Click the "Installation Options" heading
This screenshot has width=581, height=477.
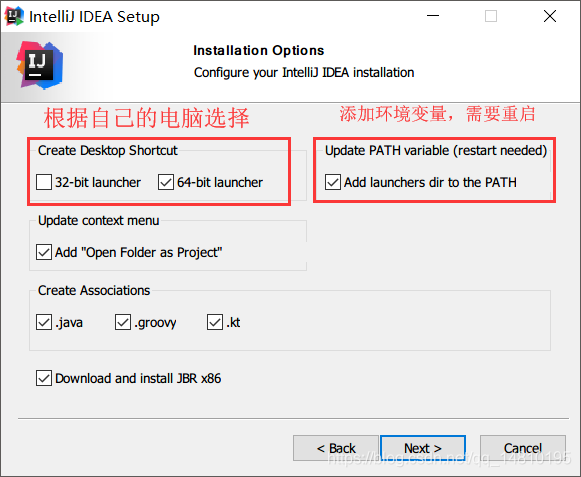click(x=259, y=50)
